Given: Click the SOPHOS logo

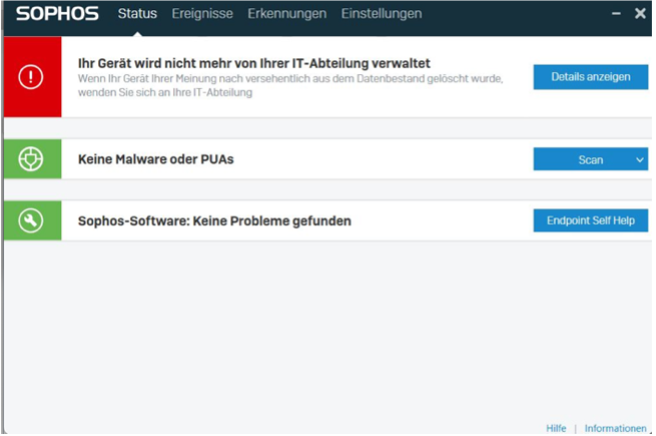Looking at the screenshot, I should tap(57, 13).
